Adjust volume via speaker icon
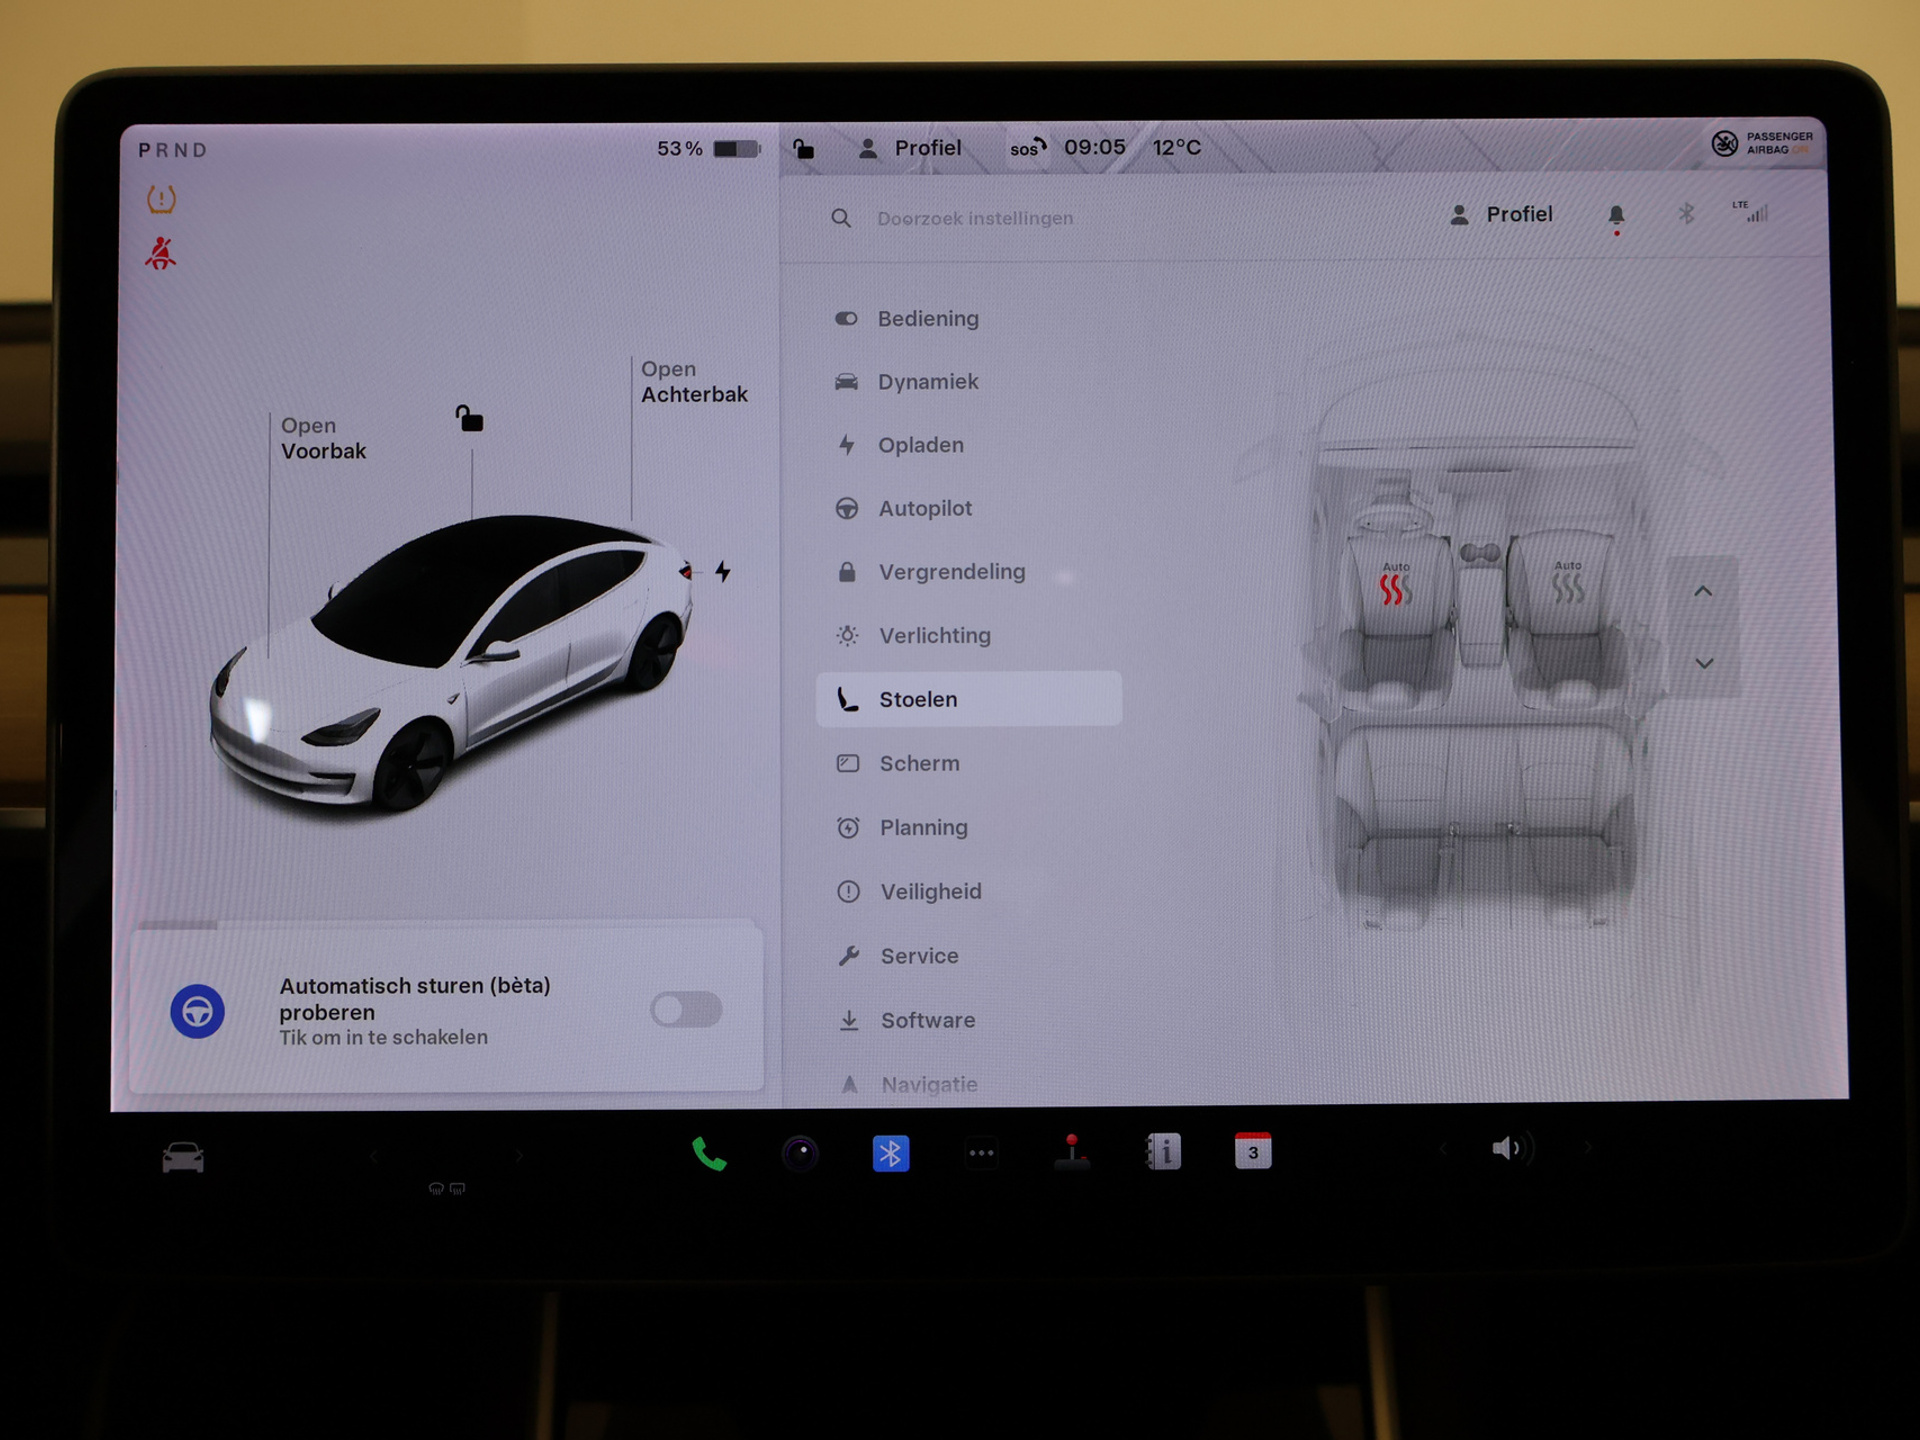 coord(1507,1149)
